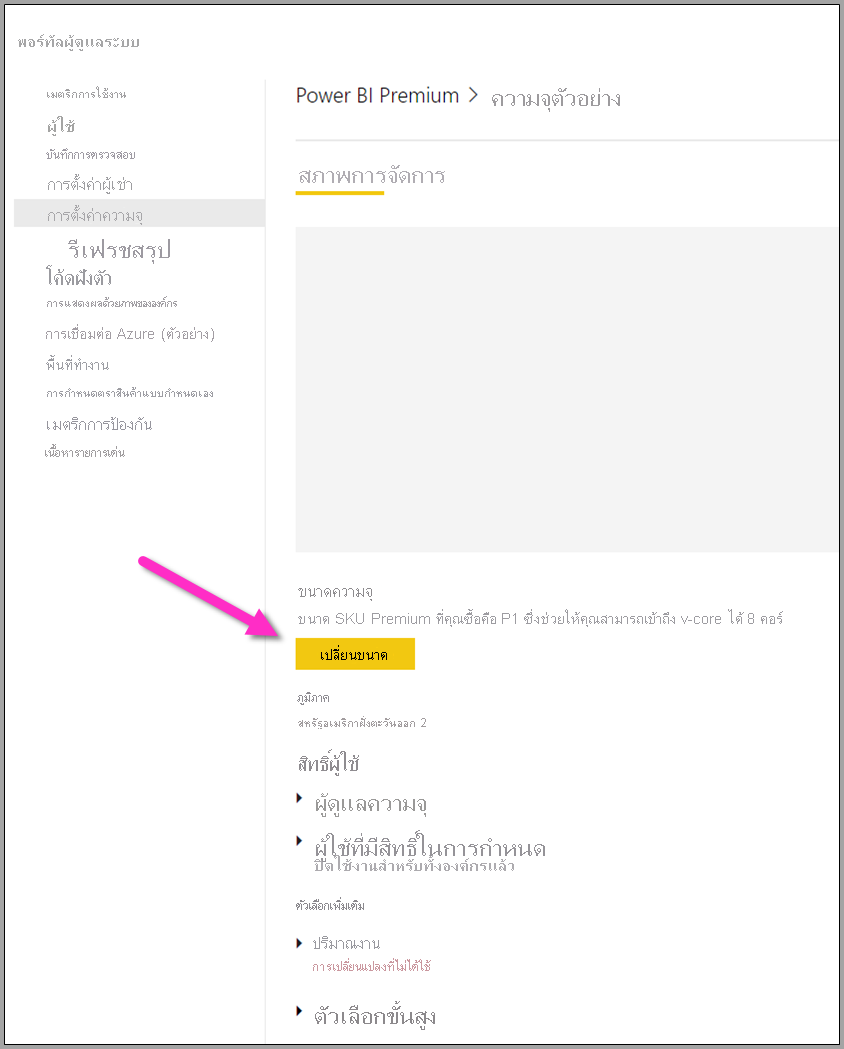The width and height of the screenshot is (844, 1049).
Task: Click the ขนาดความจุ heading
Action: pos(335,591)
